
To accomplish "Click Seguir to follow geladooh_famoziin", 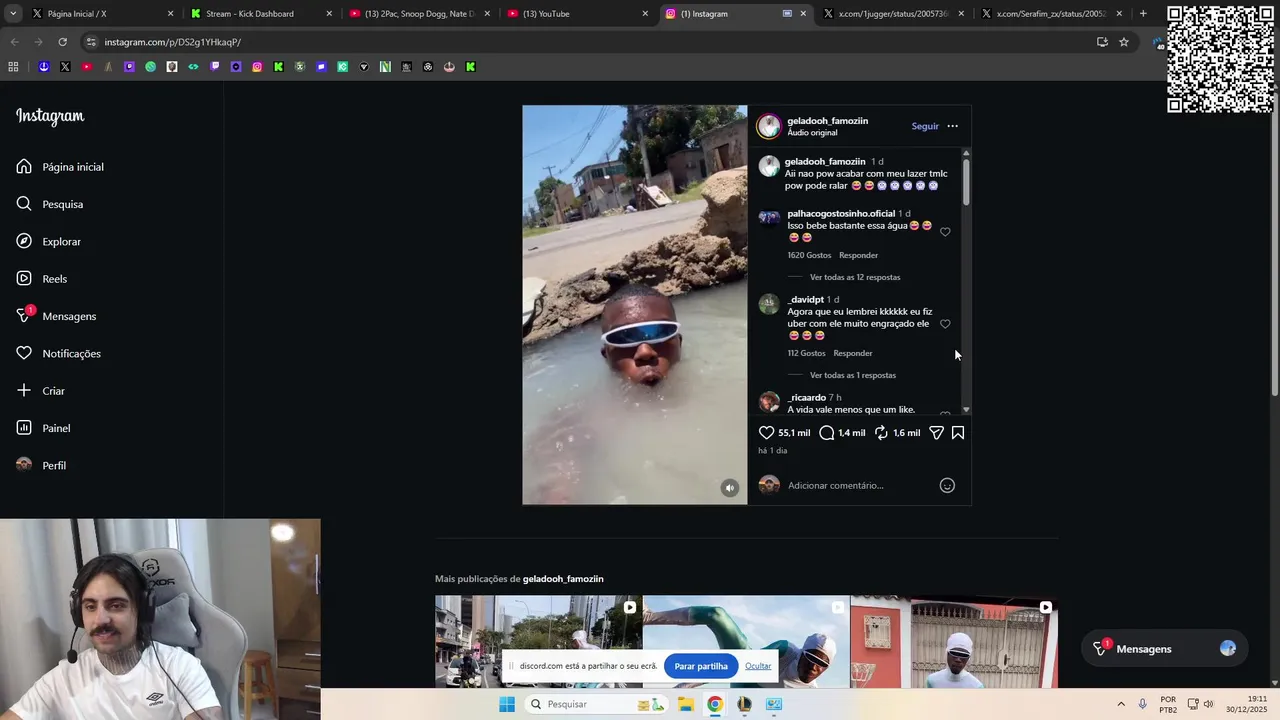I will click(925, 126).
